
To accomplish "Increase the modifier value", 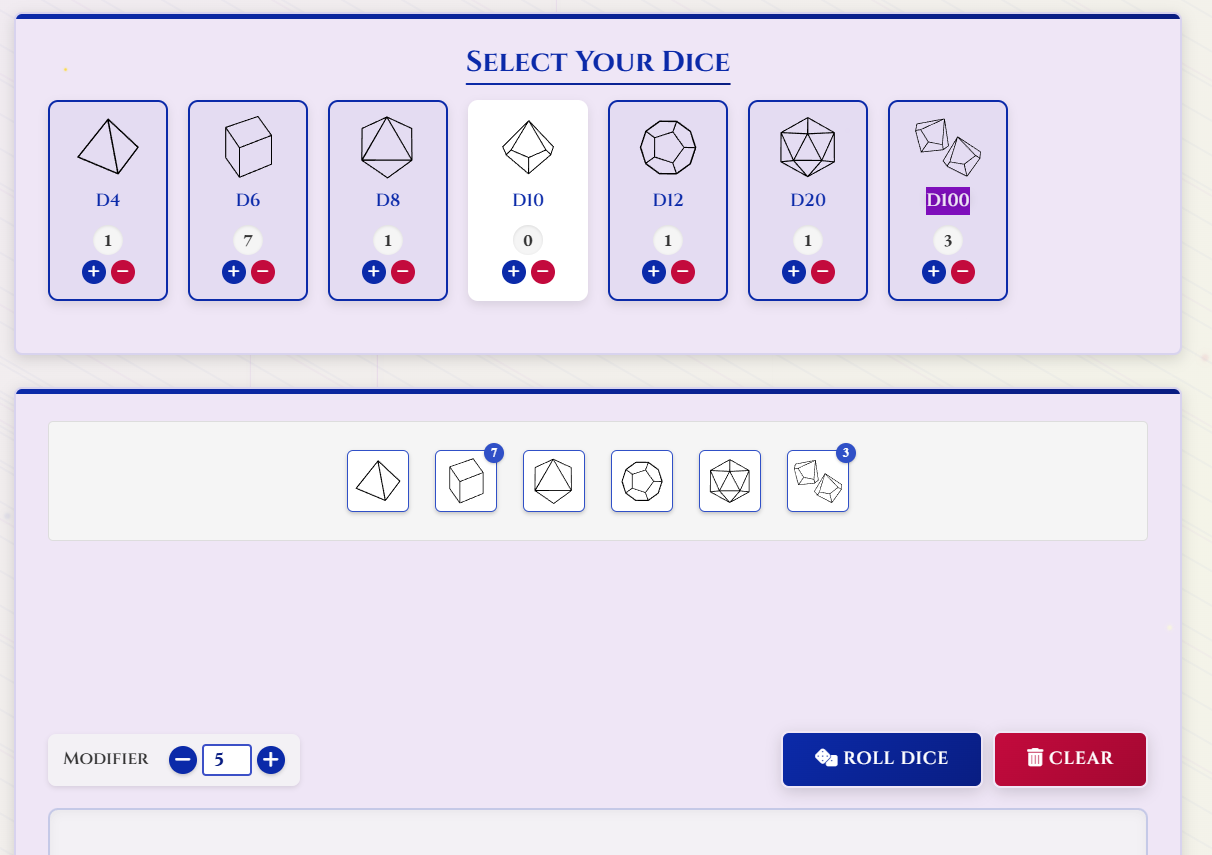I will pos(270,760).
